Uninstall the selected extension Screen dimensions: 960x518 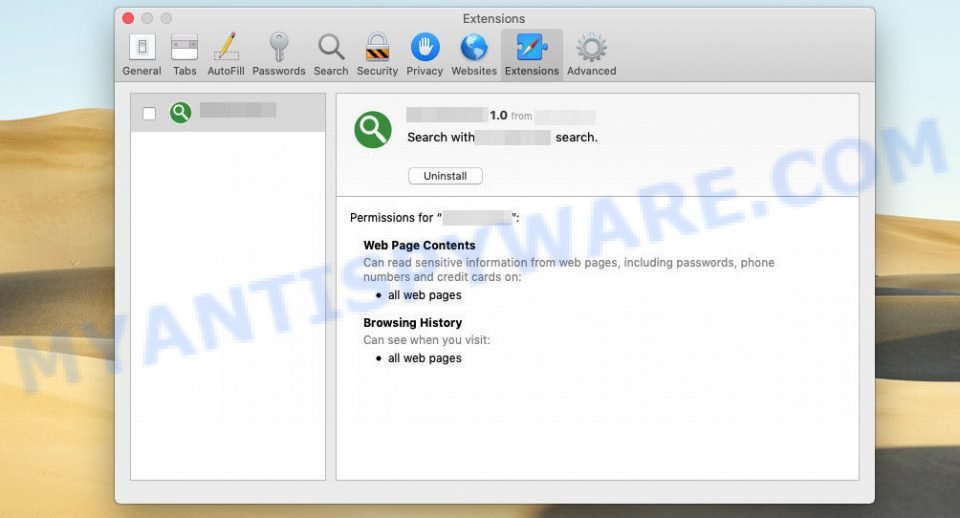coord(445,176)
